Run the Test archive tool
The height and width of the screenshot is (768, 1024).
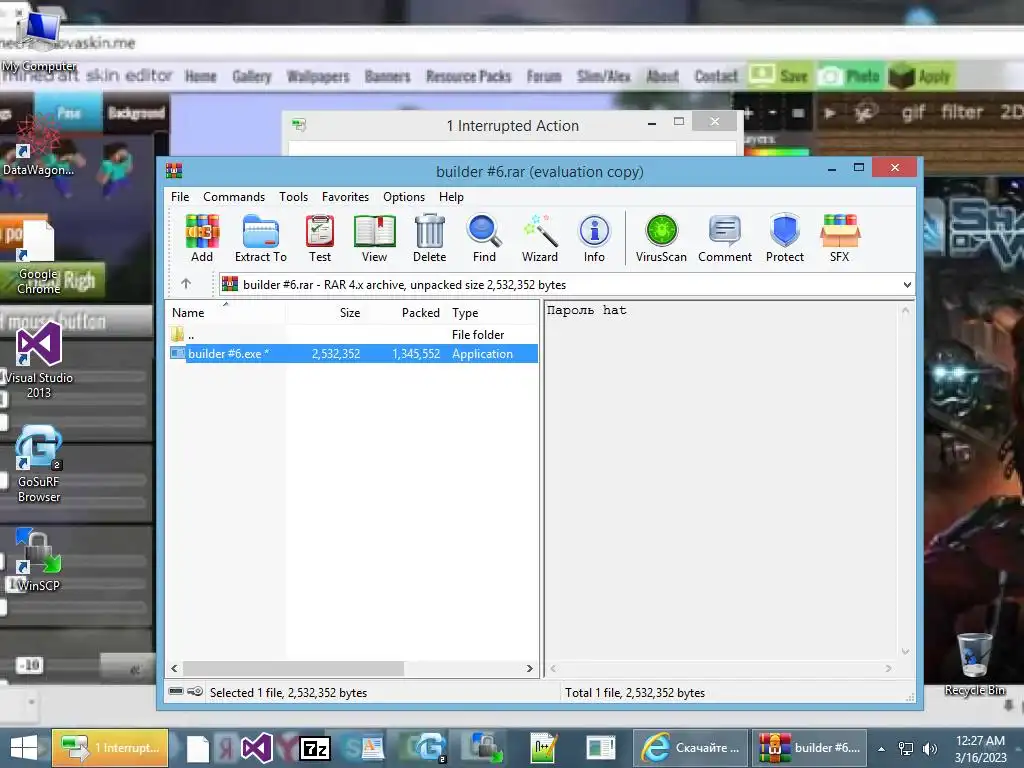320,238
